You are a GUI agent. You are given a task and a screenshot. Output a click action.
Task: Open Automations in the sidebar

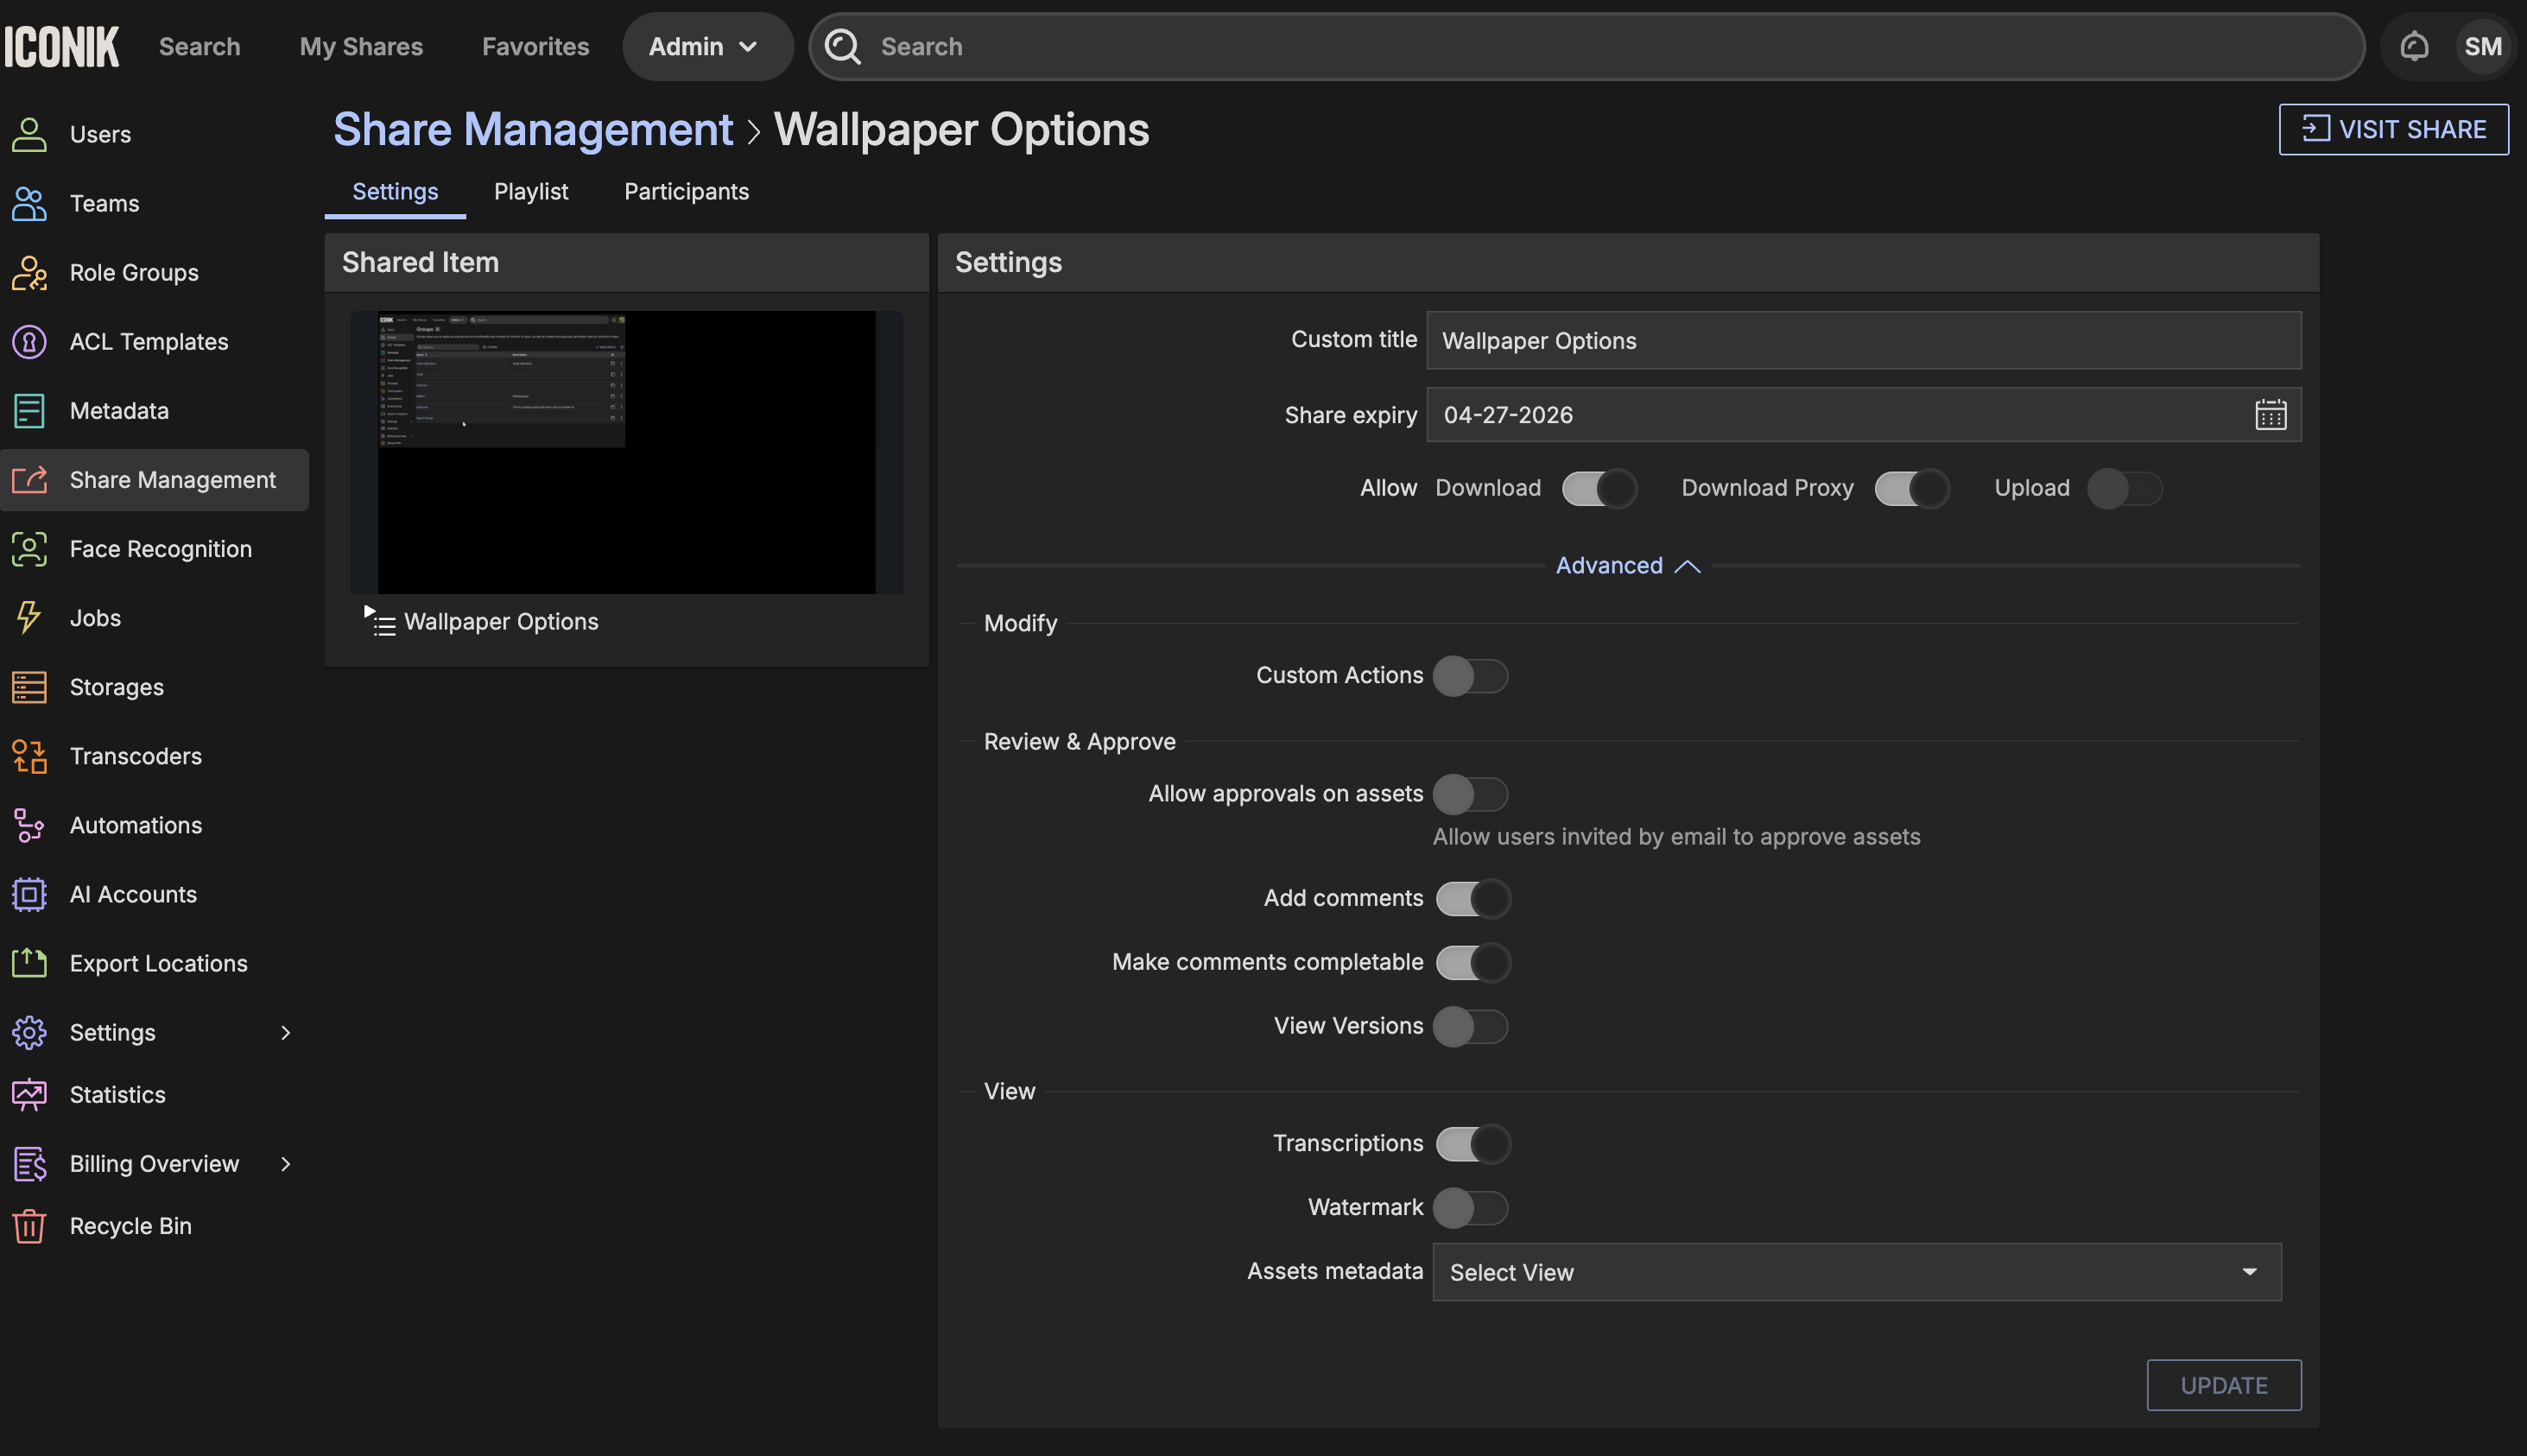tap(135, 825)
